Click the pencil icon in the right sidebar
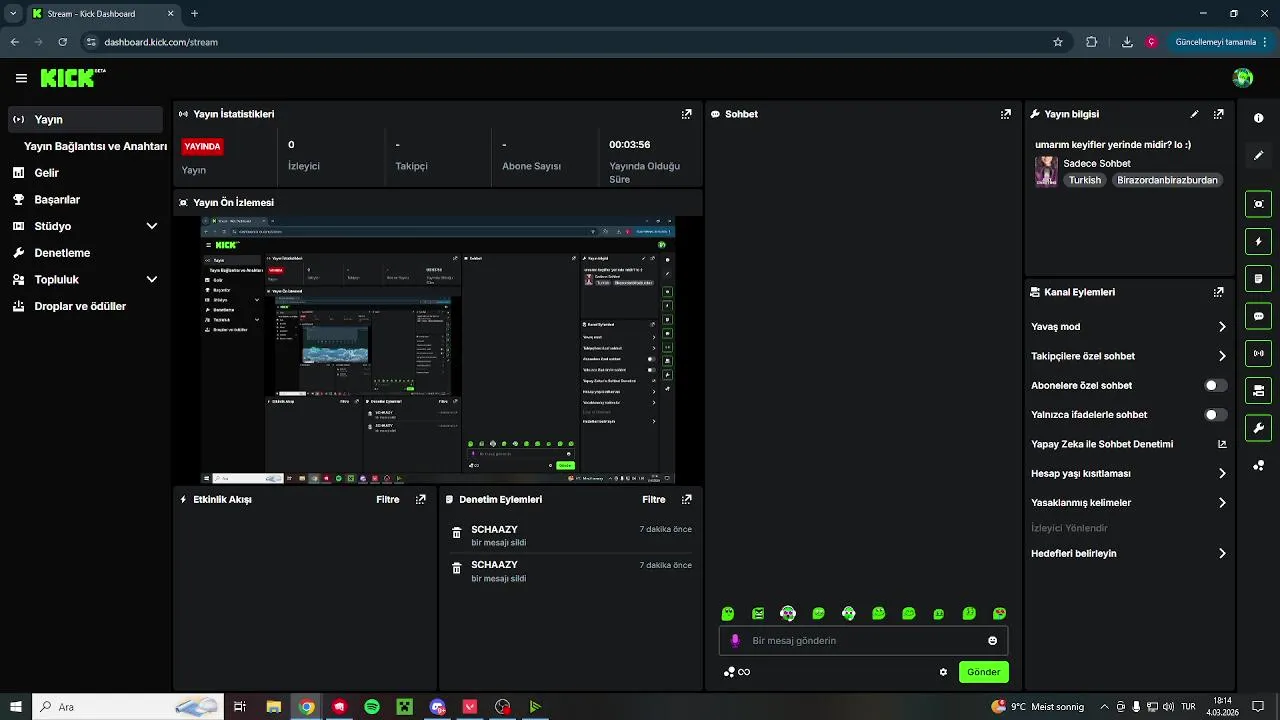Viewport: 1280px width, 720px height. coord(1258,155)
